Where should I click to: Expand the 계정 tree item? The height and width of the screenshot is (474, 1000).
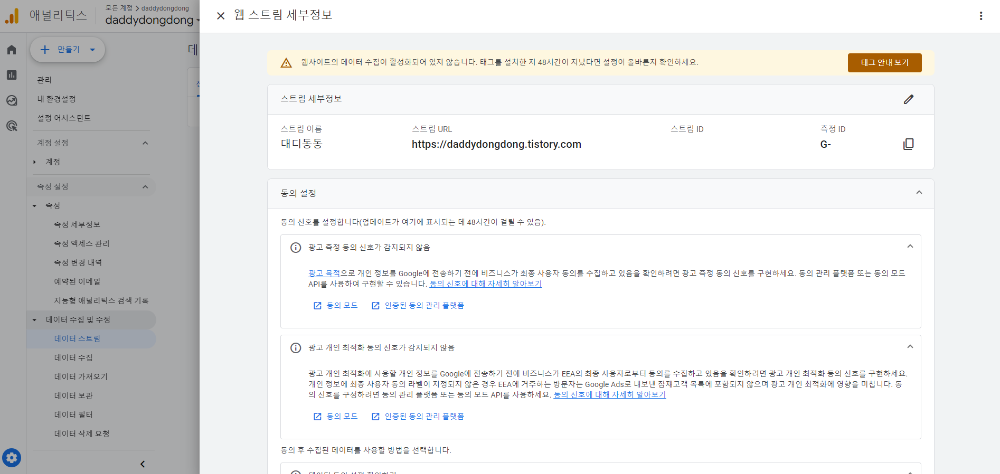[34, 162]
